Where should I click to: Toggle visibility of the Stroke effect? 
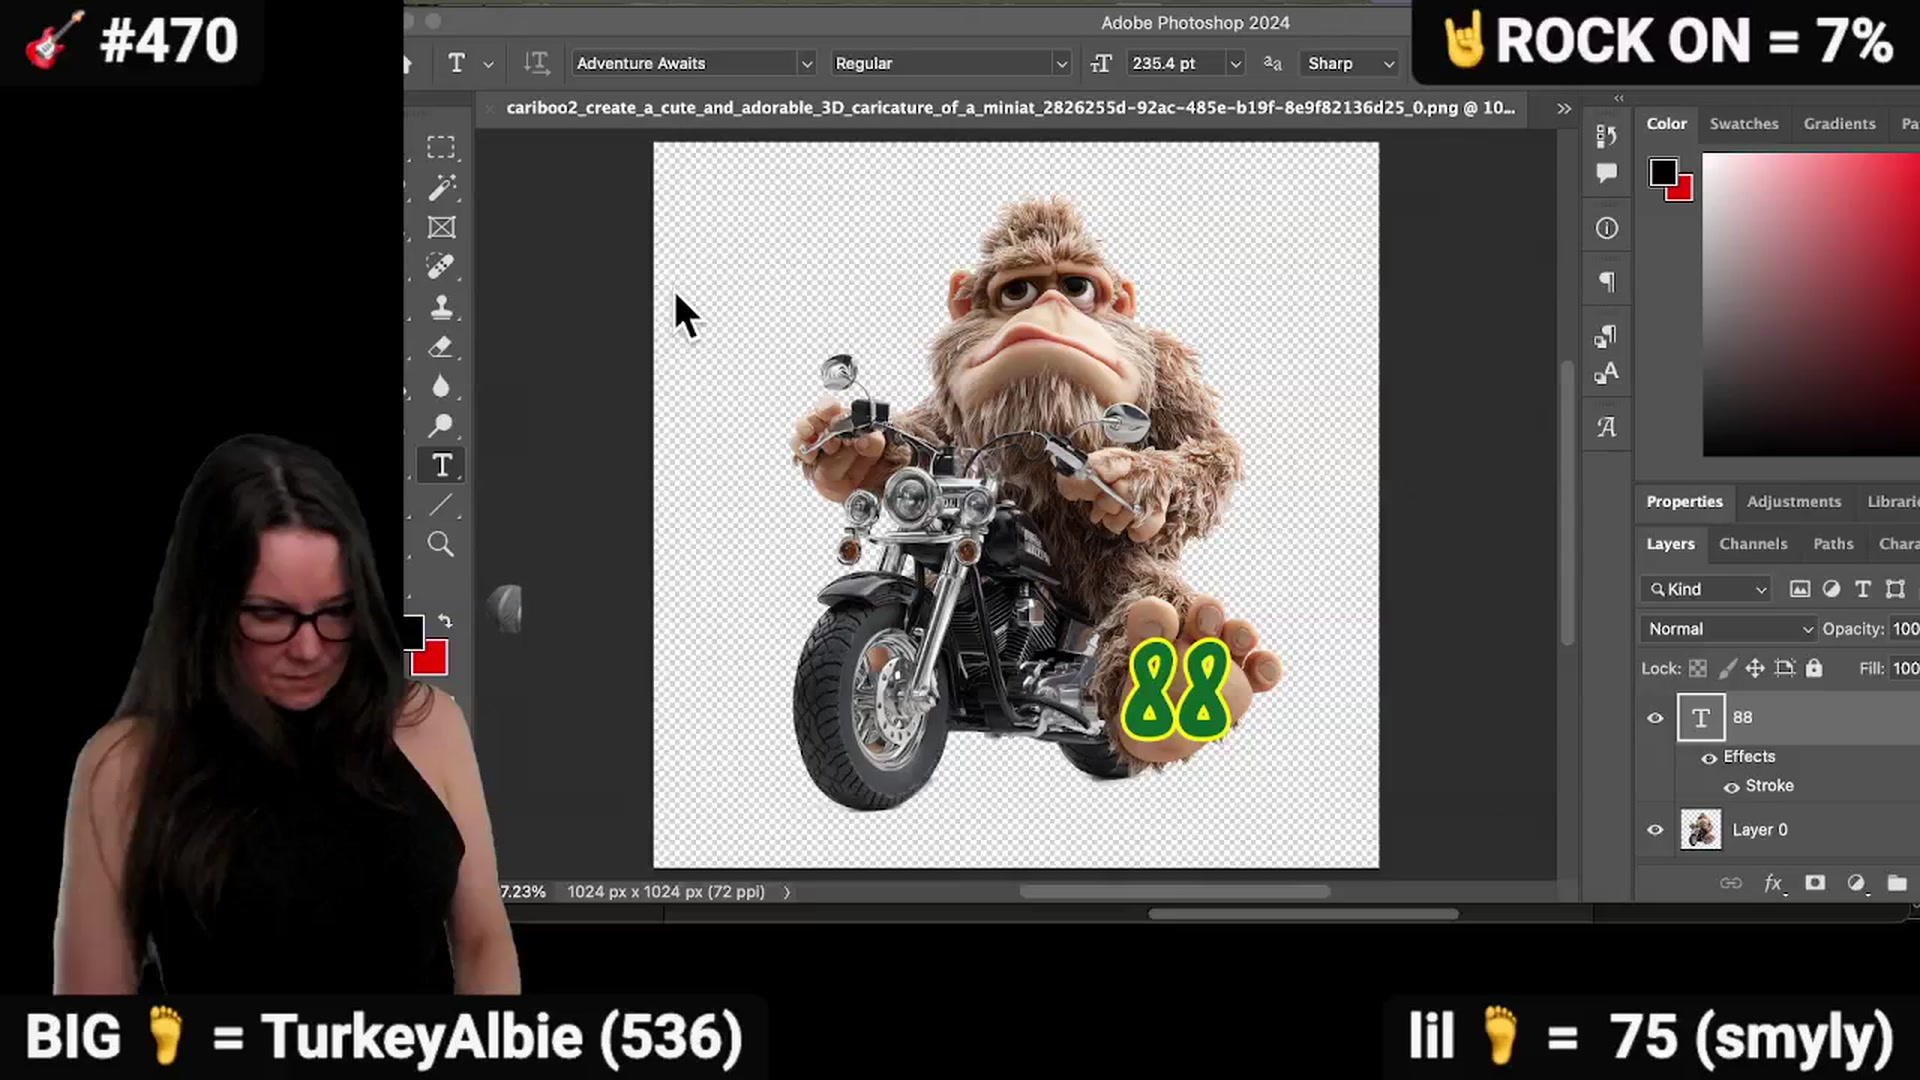point(1731,787)
